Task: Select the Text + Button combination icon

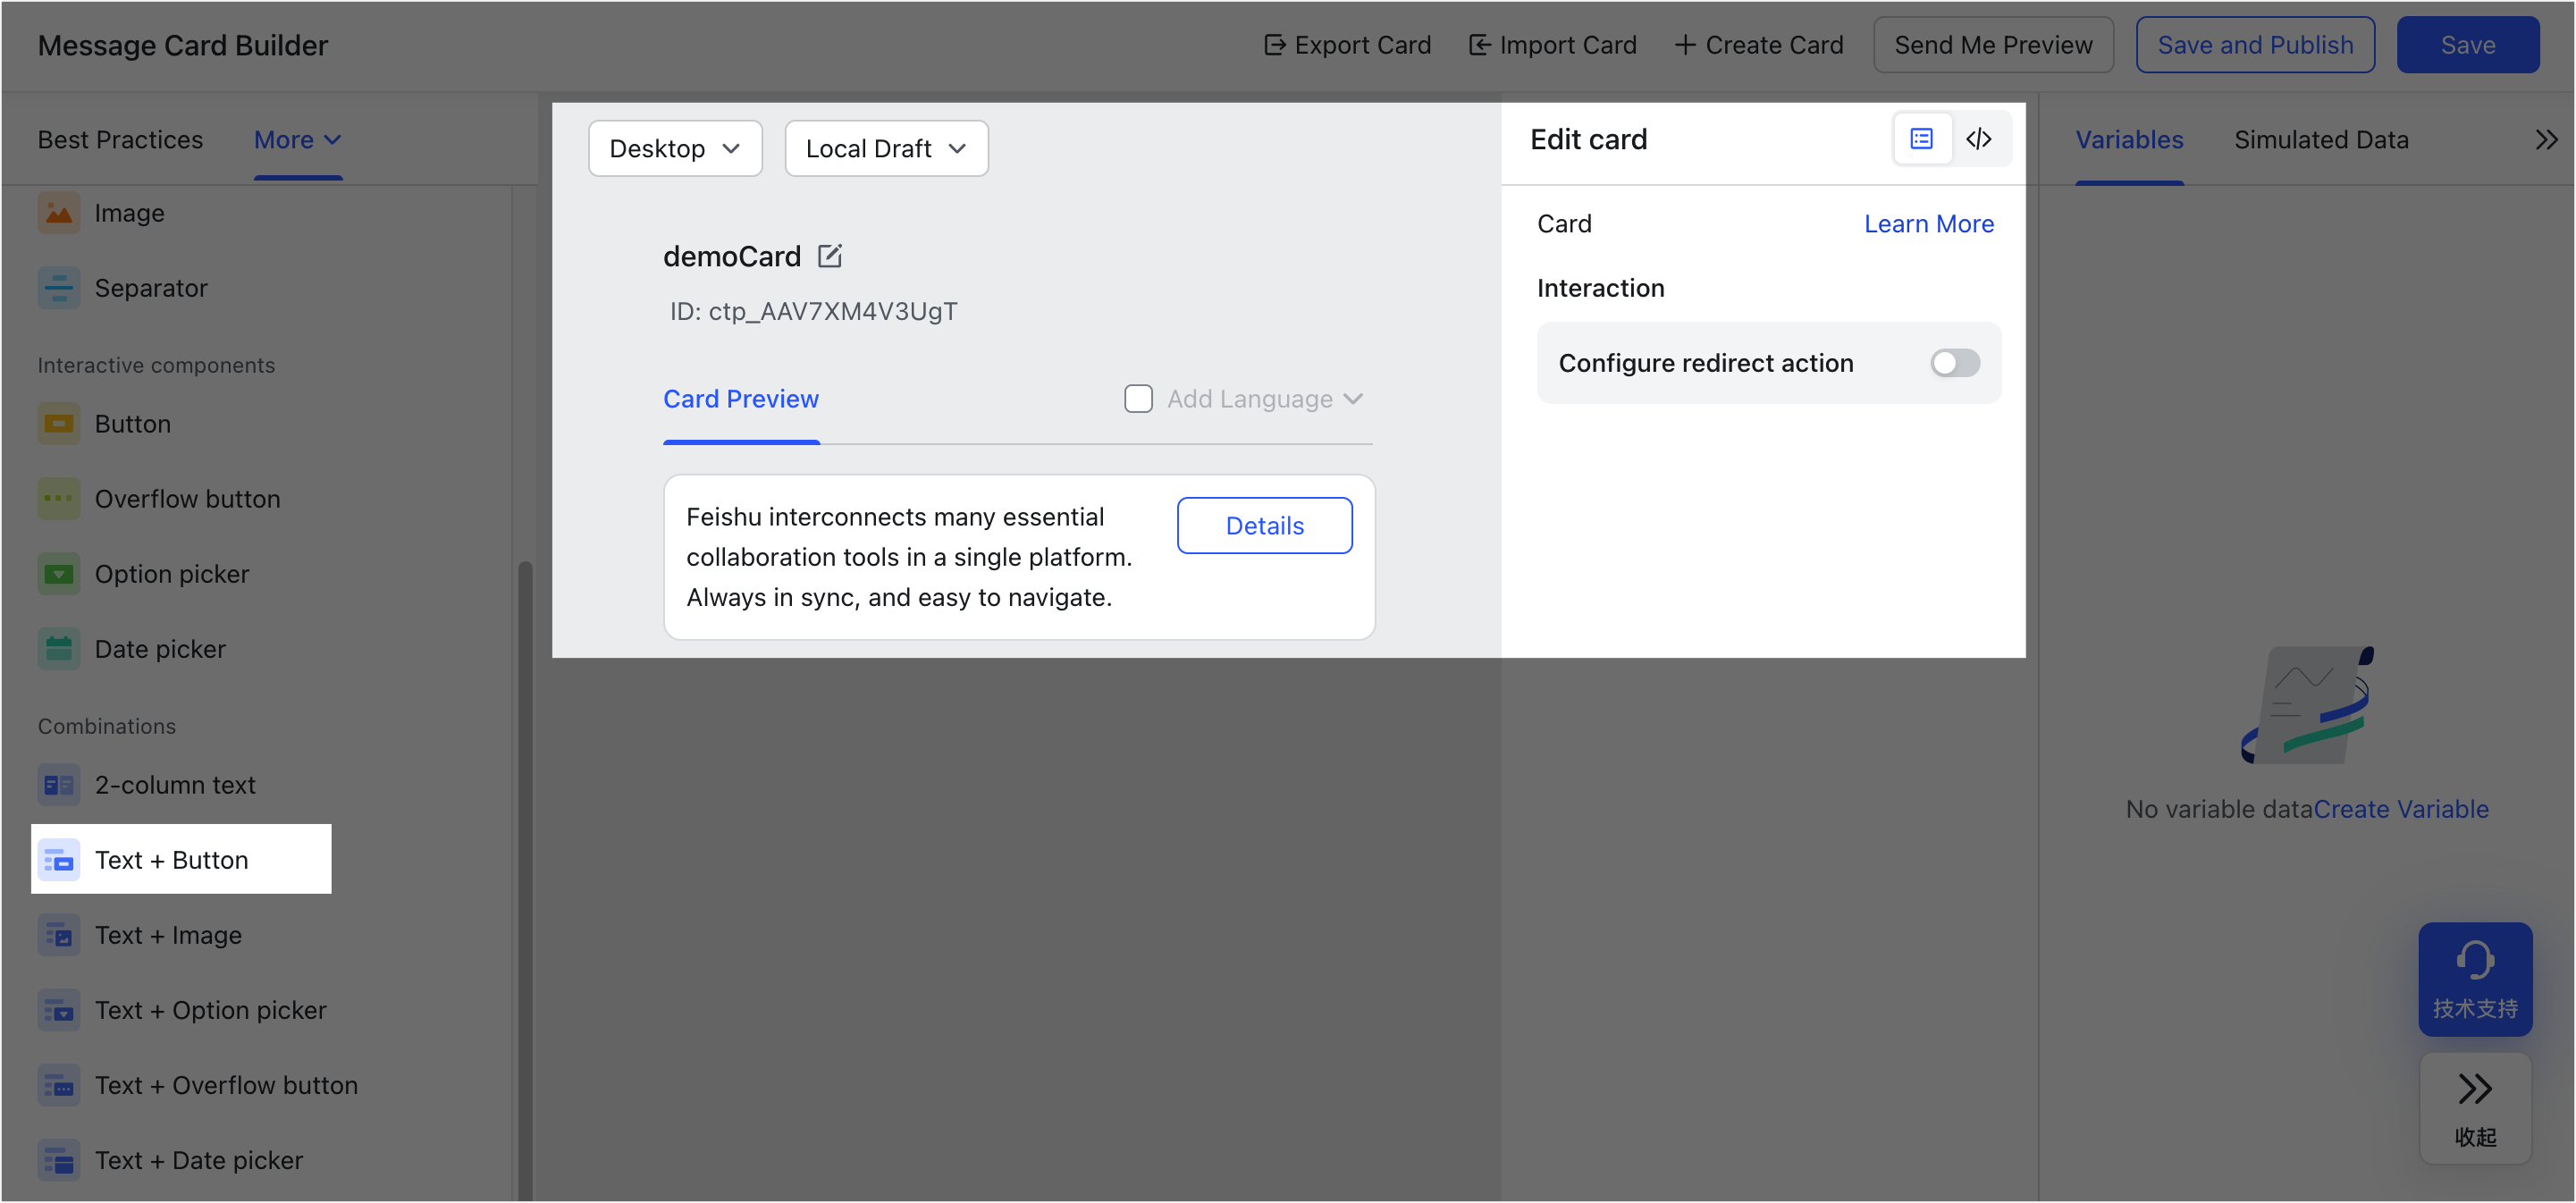Action: click(59, 860)
